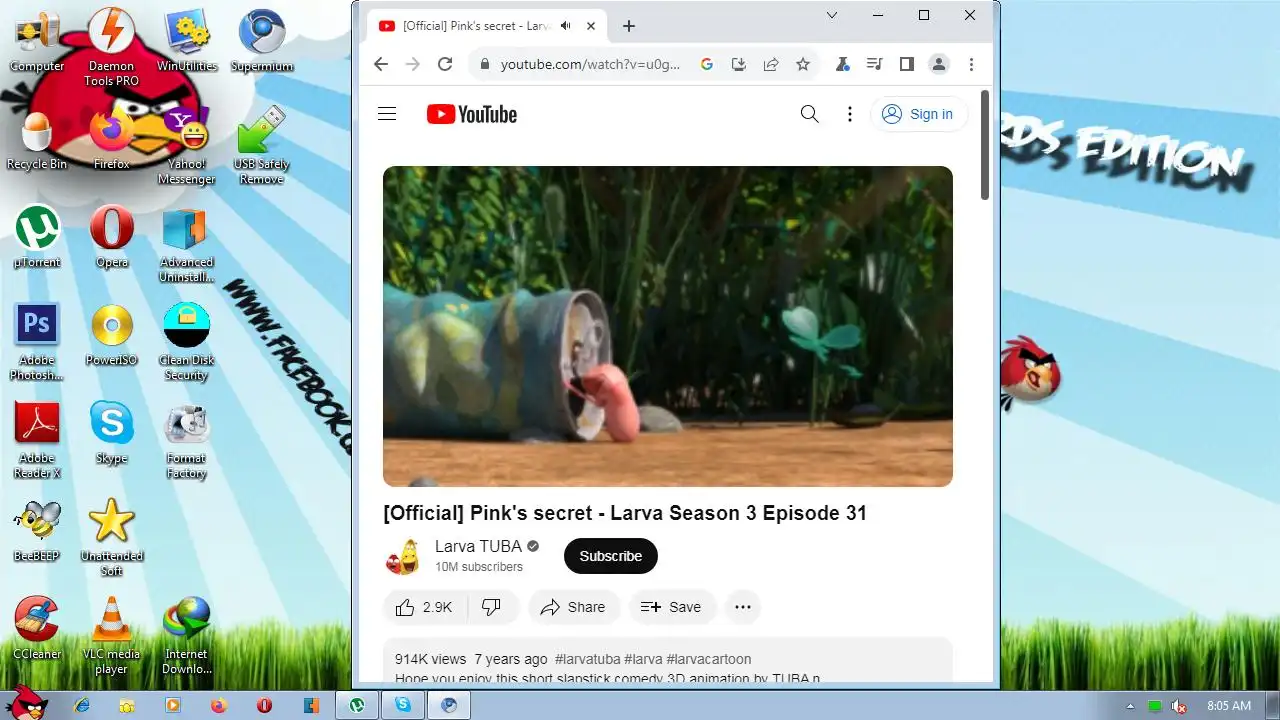Image resolution: width=1280 pixels, height=720 pixels.
Task: Share the video
Action: 573,607
